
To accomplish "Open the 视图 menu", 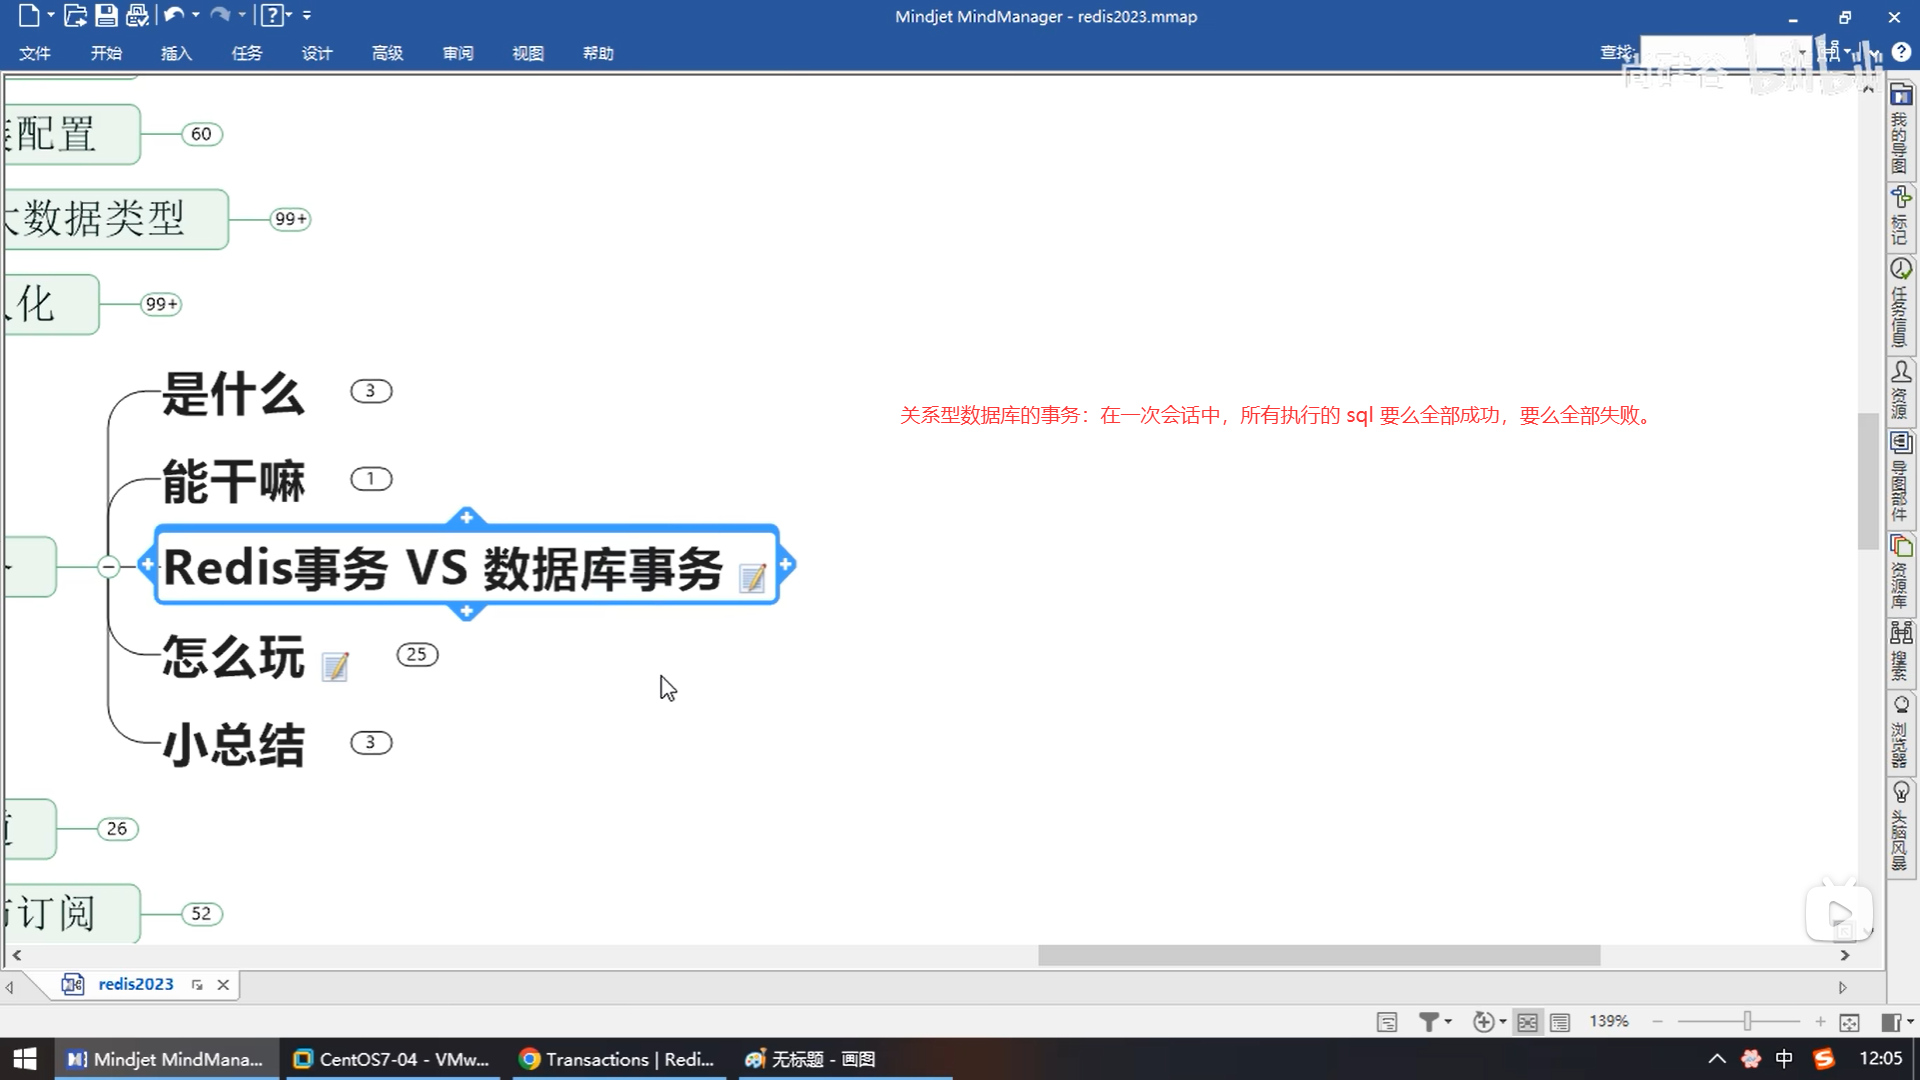I will tap(528, 53).
